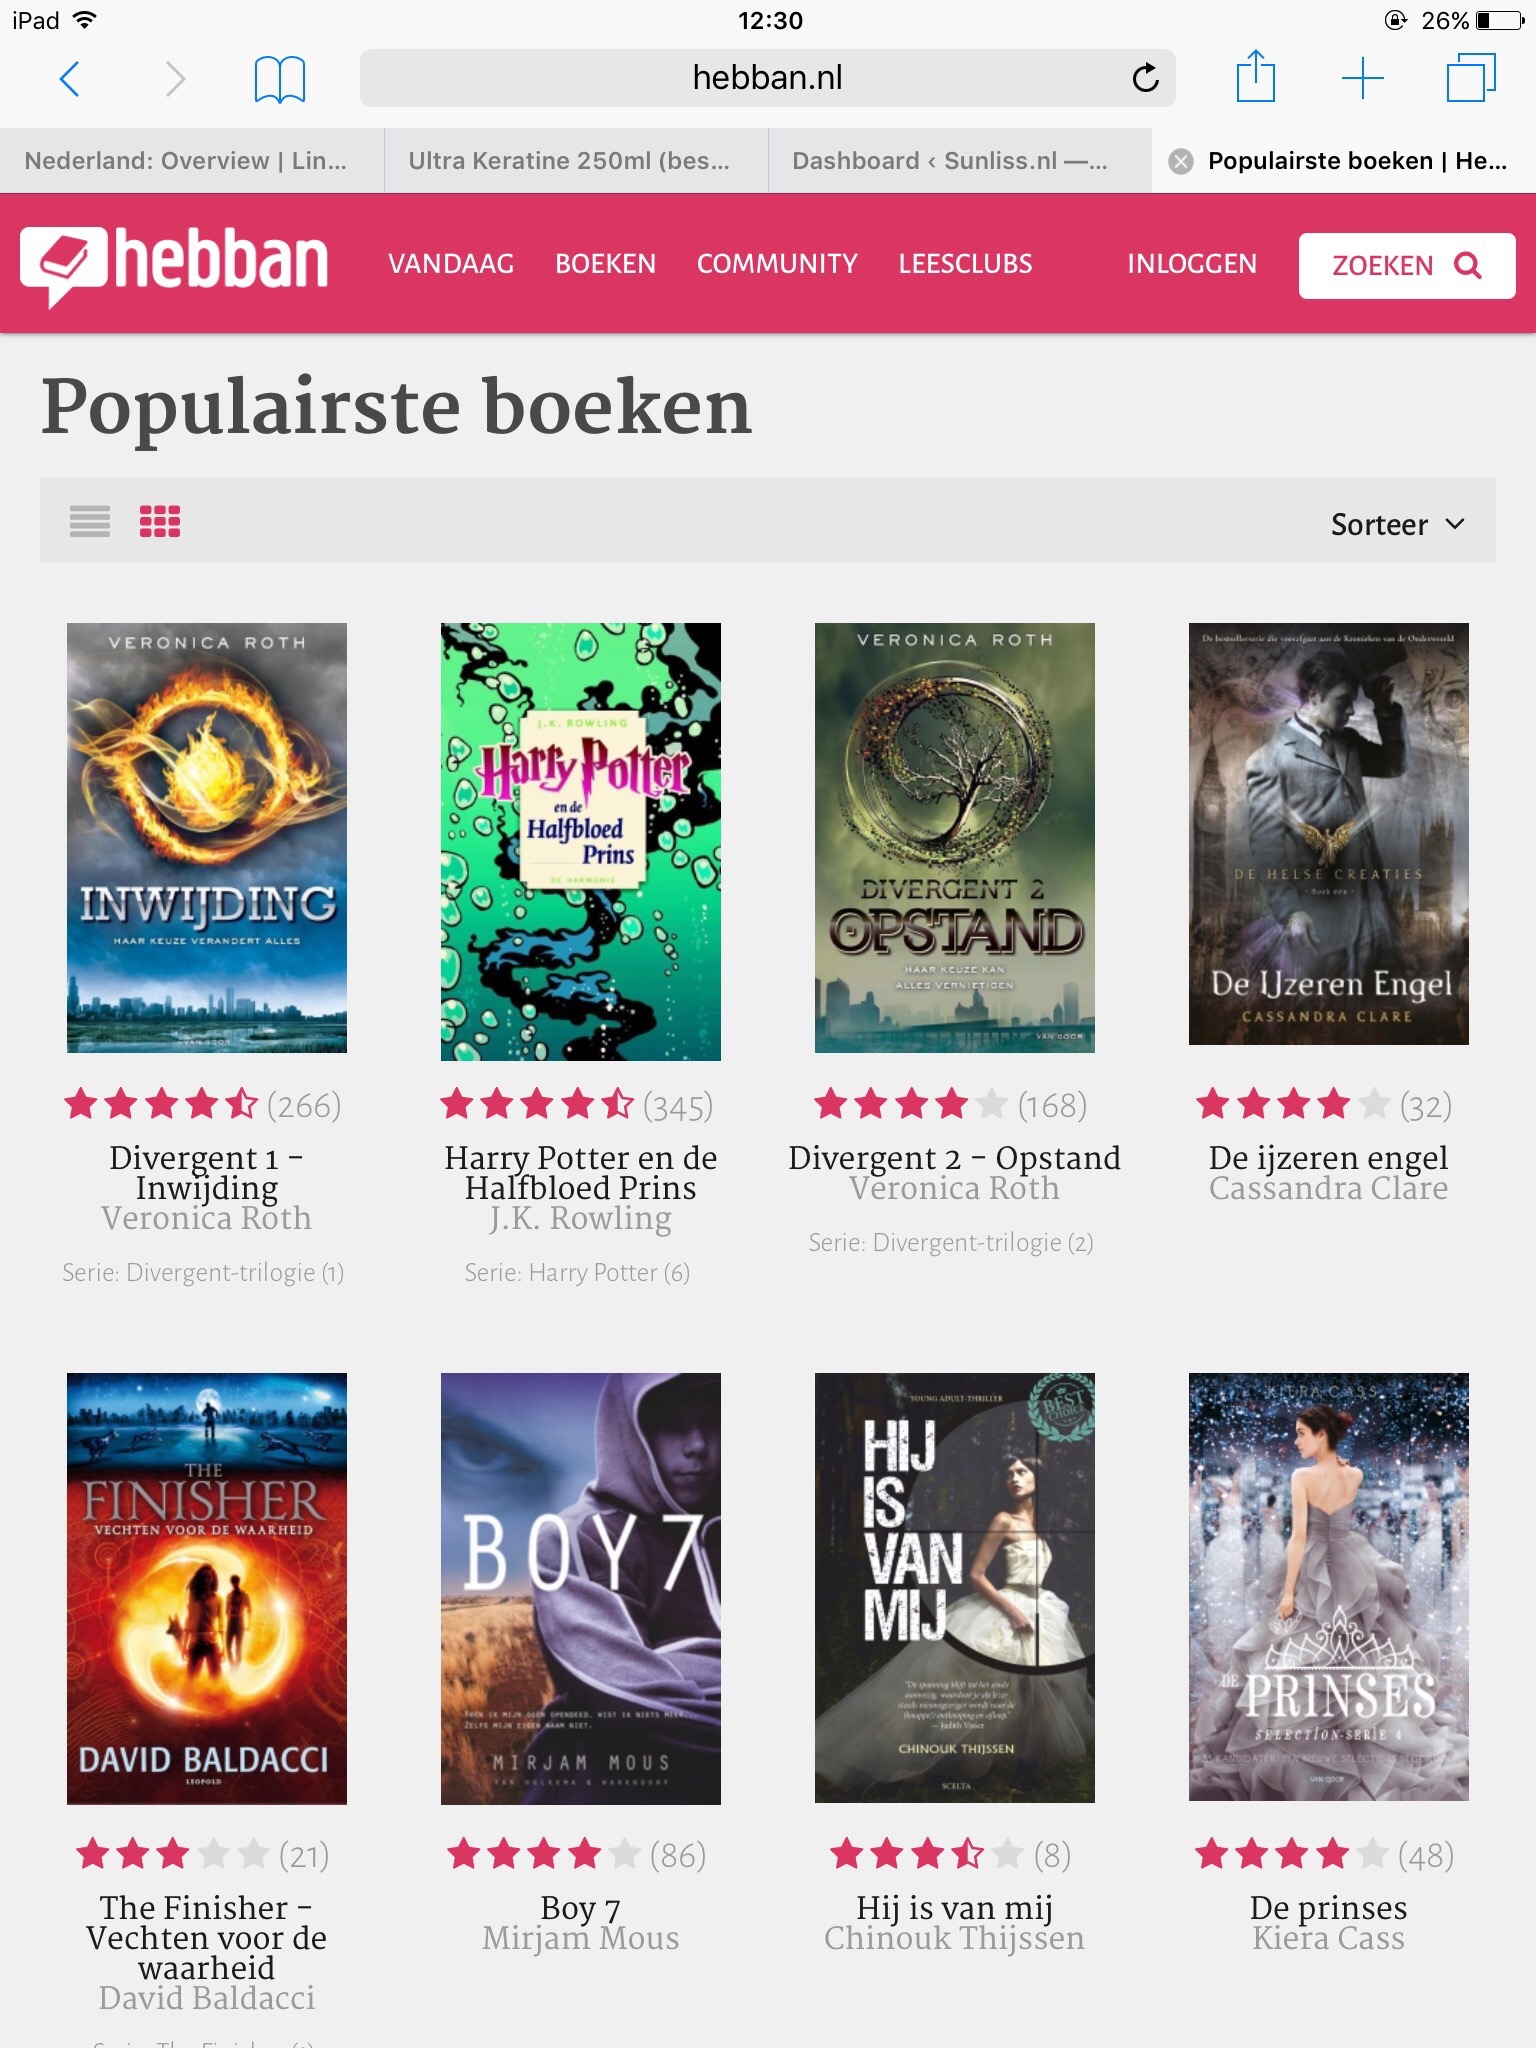This screenshot has height=2048, width=1536.
Task: Open Harry Potter Halfbloed Prins cover
Action: (x=581, y=842)
